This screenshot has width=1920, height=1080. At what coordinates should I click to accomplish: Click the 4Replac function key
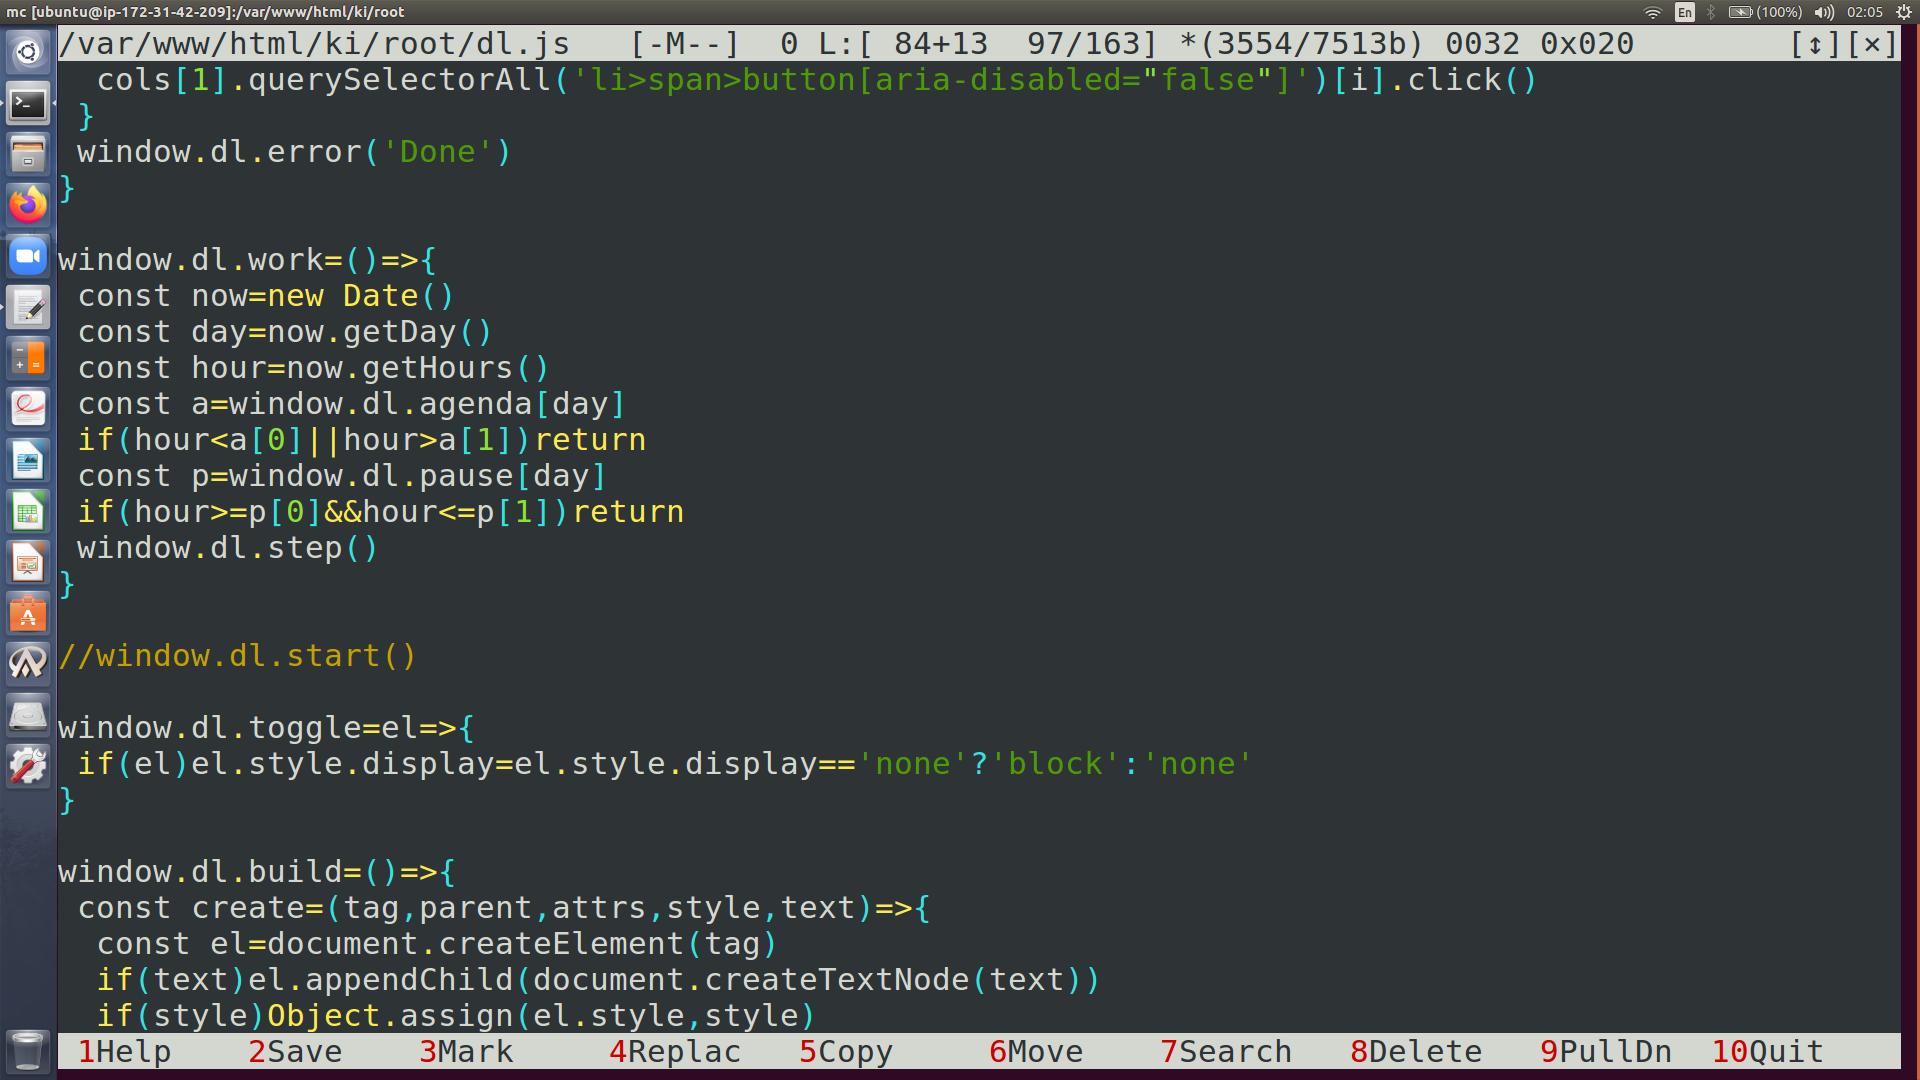[675, 1052]
